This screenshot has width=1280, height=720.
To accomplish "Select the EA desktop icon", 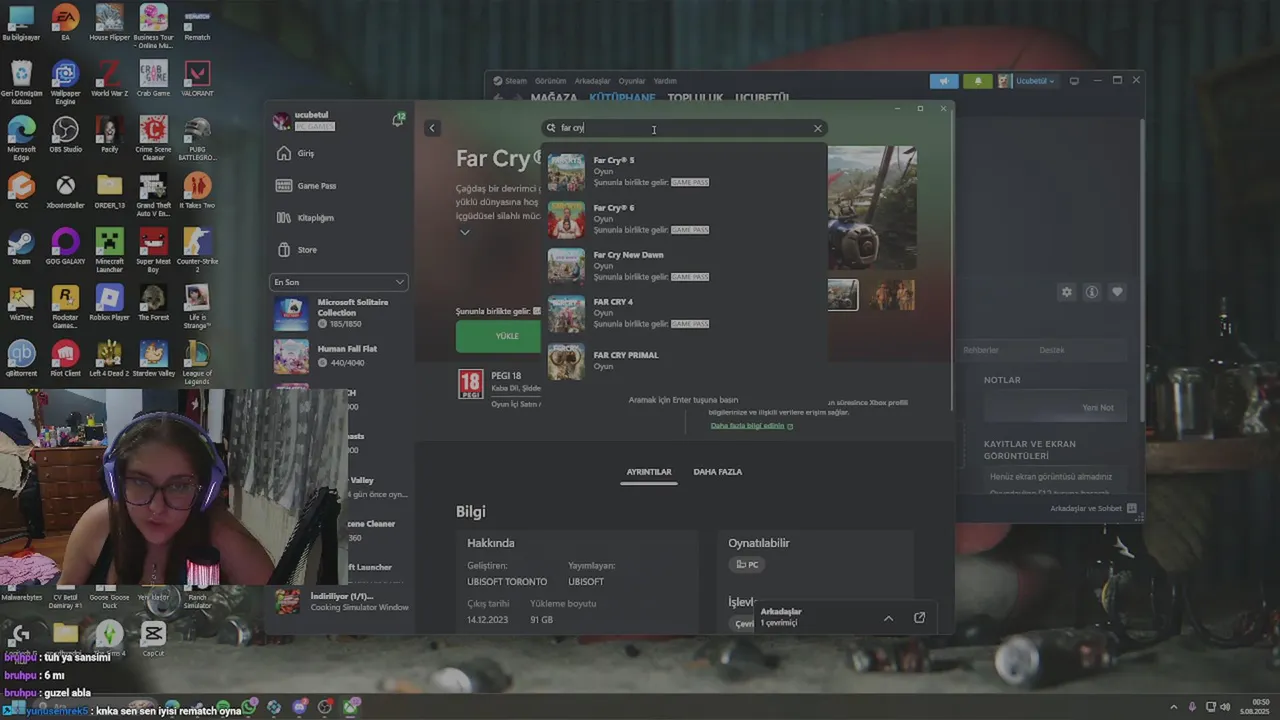I will point(65,22).
